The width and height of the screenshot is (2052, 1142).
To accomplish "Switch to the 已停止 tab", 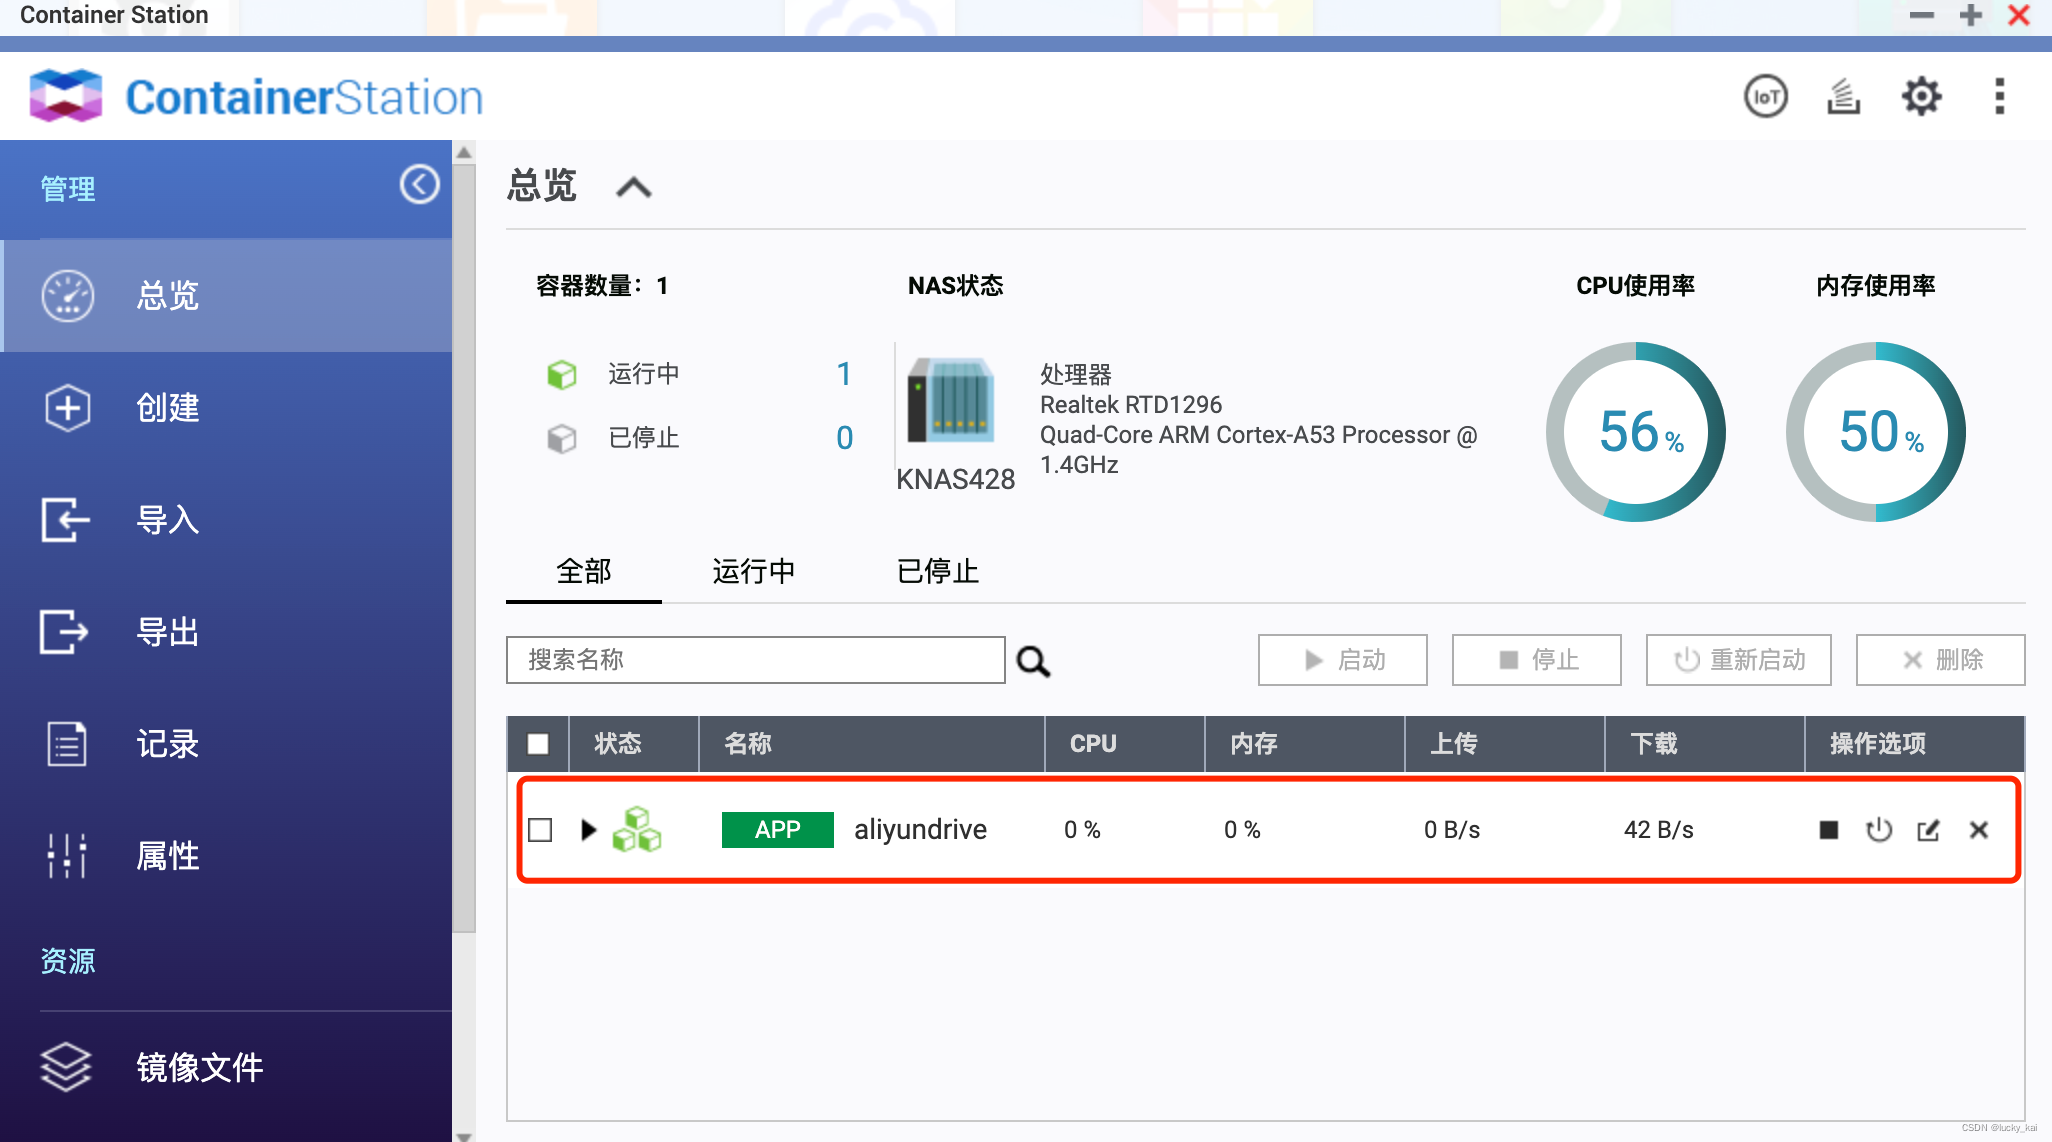I will 937,571.
